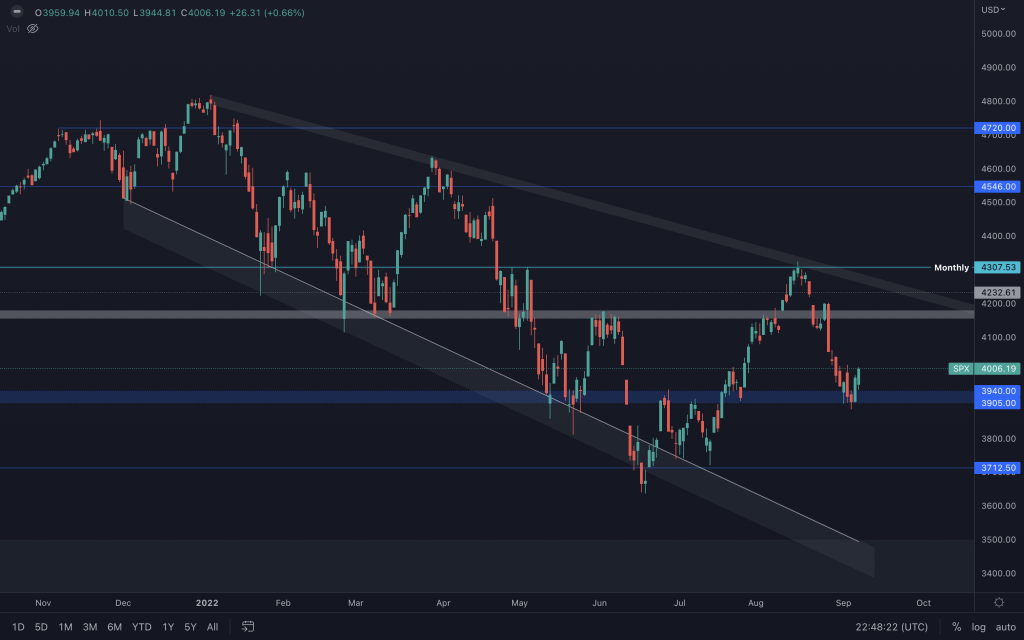Select the 1D time range
Screen dimensions: 1024x640
[18, 627]
